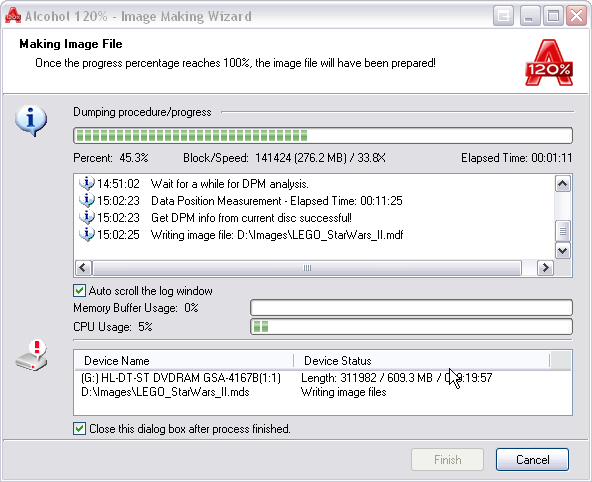Click log scrollbar up arrow

click(563, 184)
